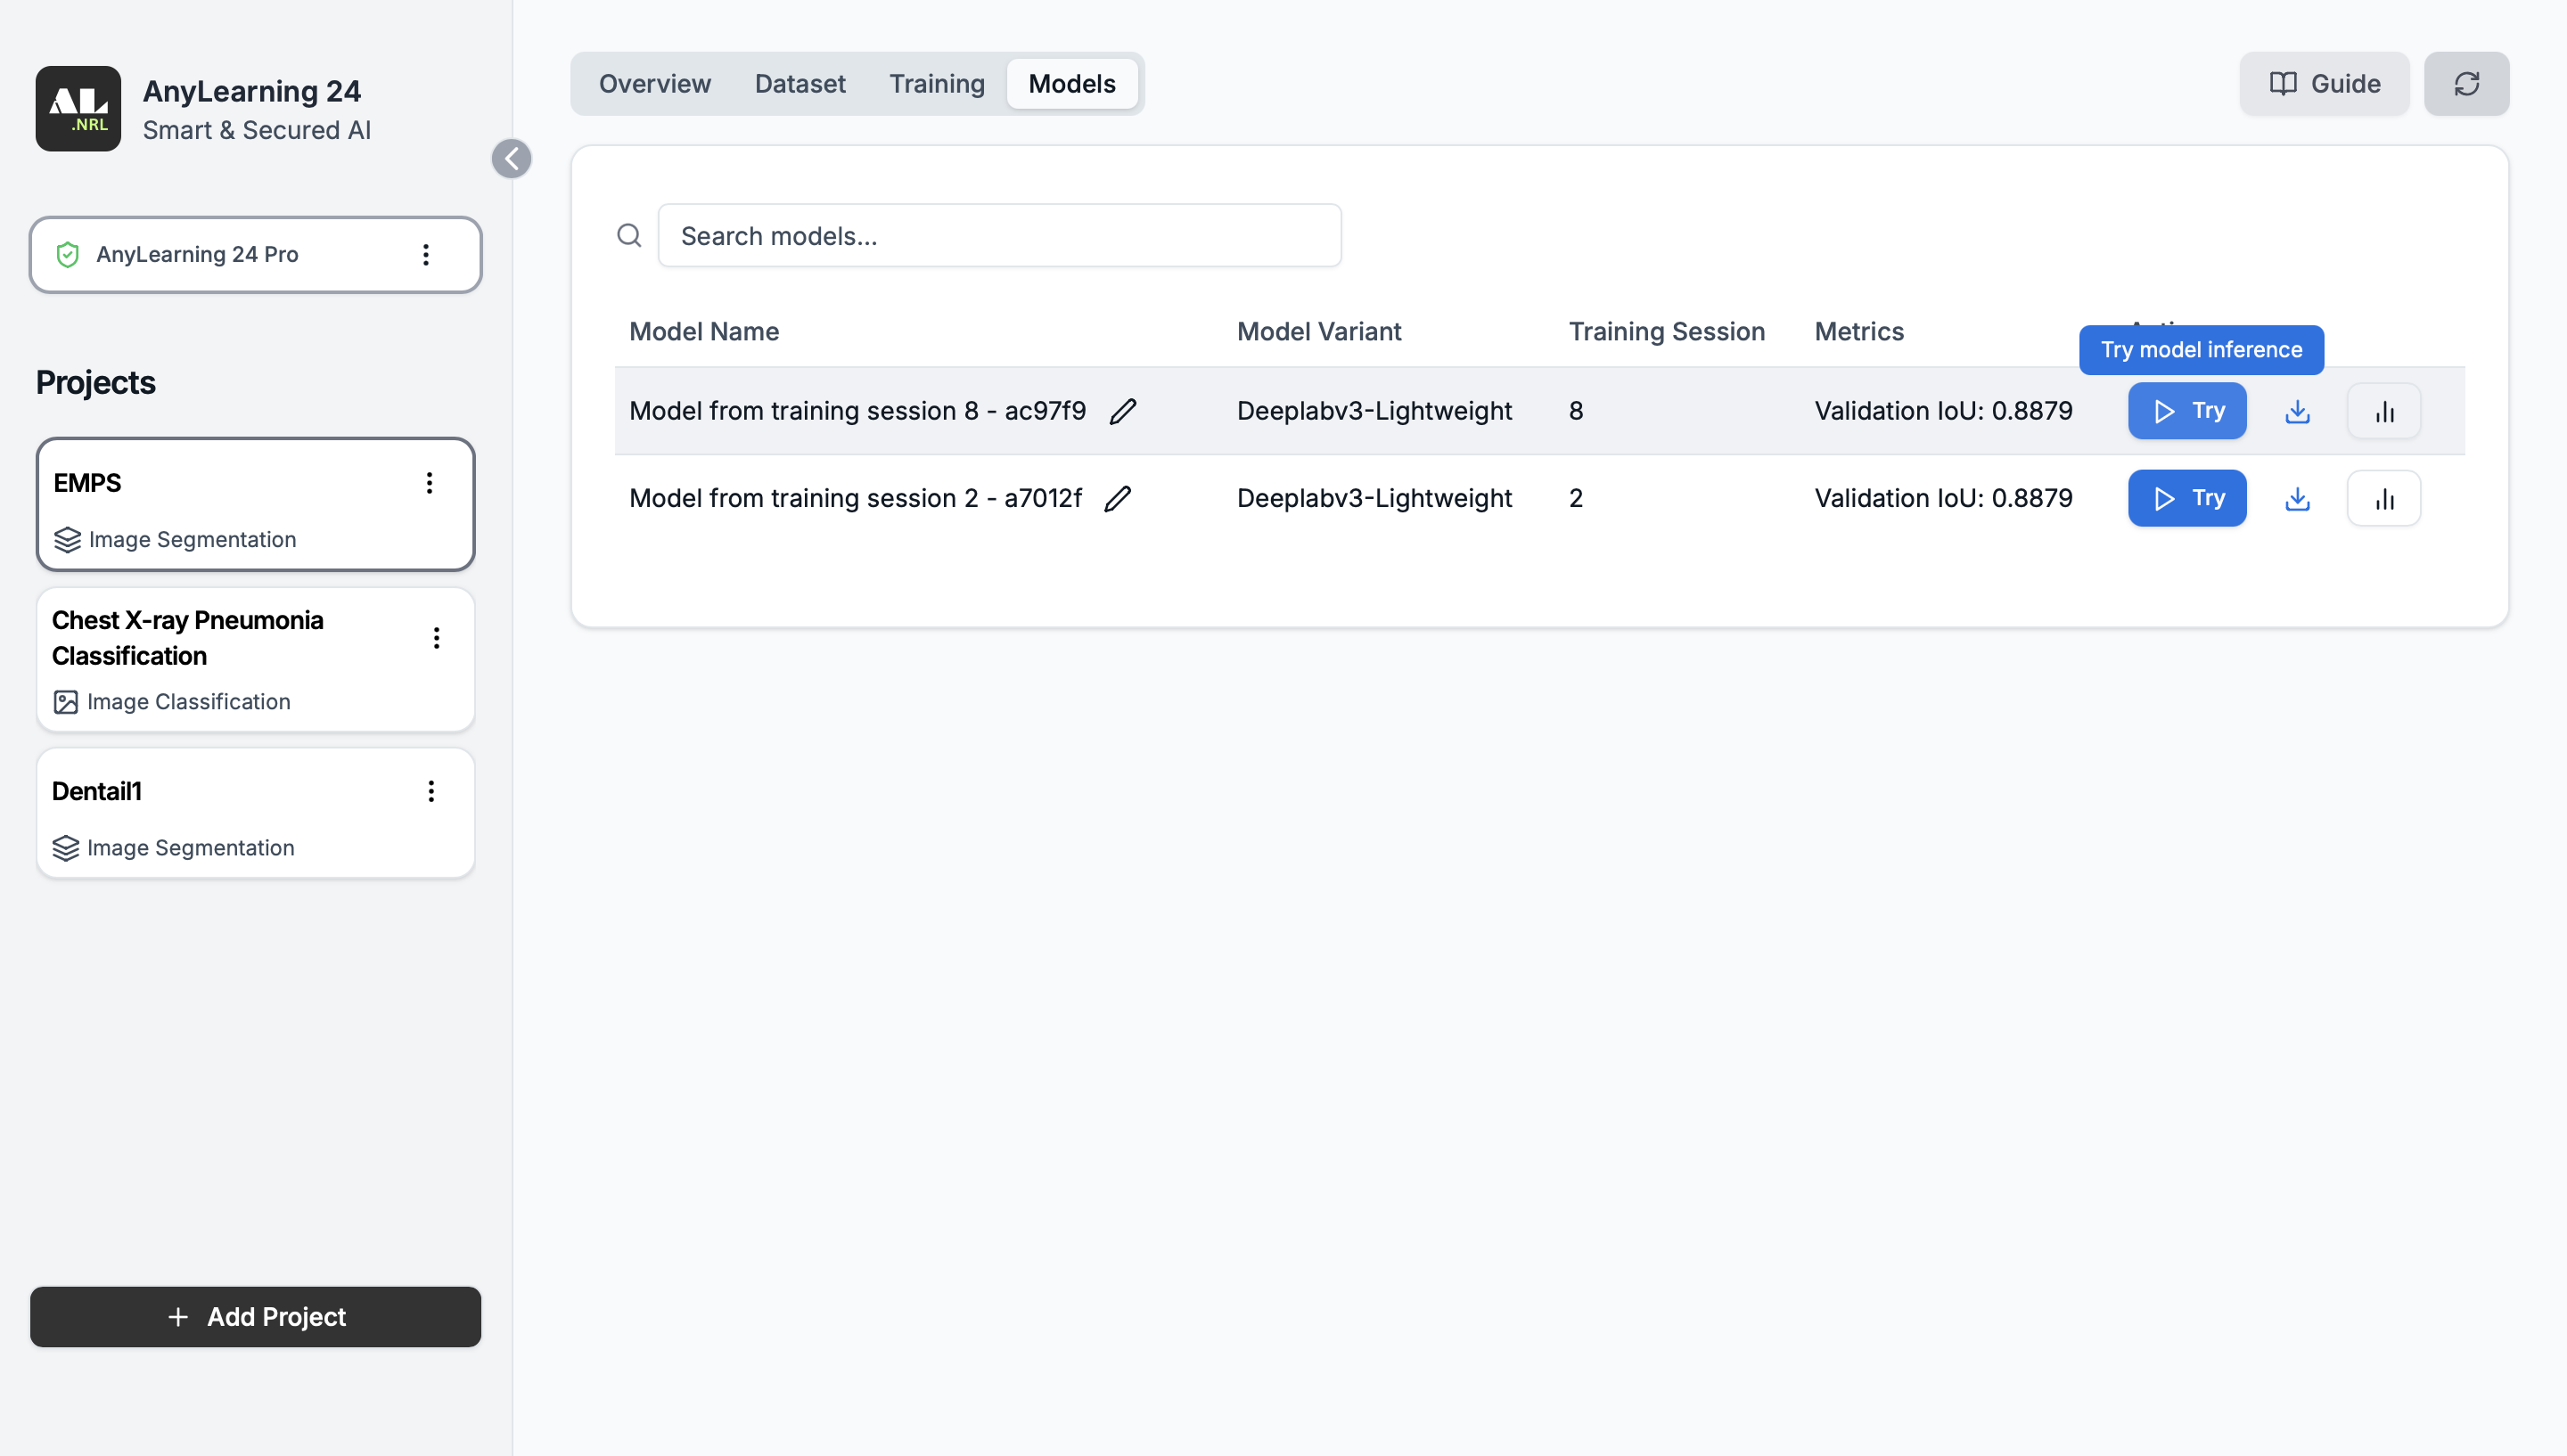Edit name of session 8 model
The width and height of the screenshot is (2567, 1456).
click(x=1123, y=411)
